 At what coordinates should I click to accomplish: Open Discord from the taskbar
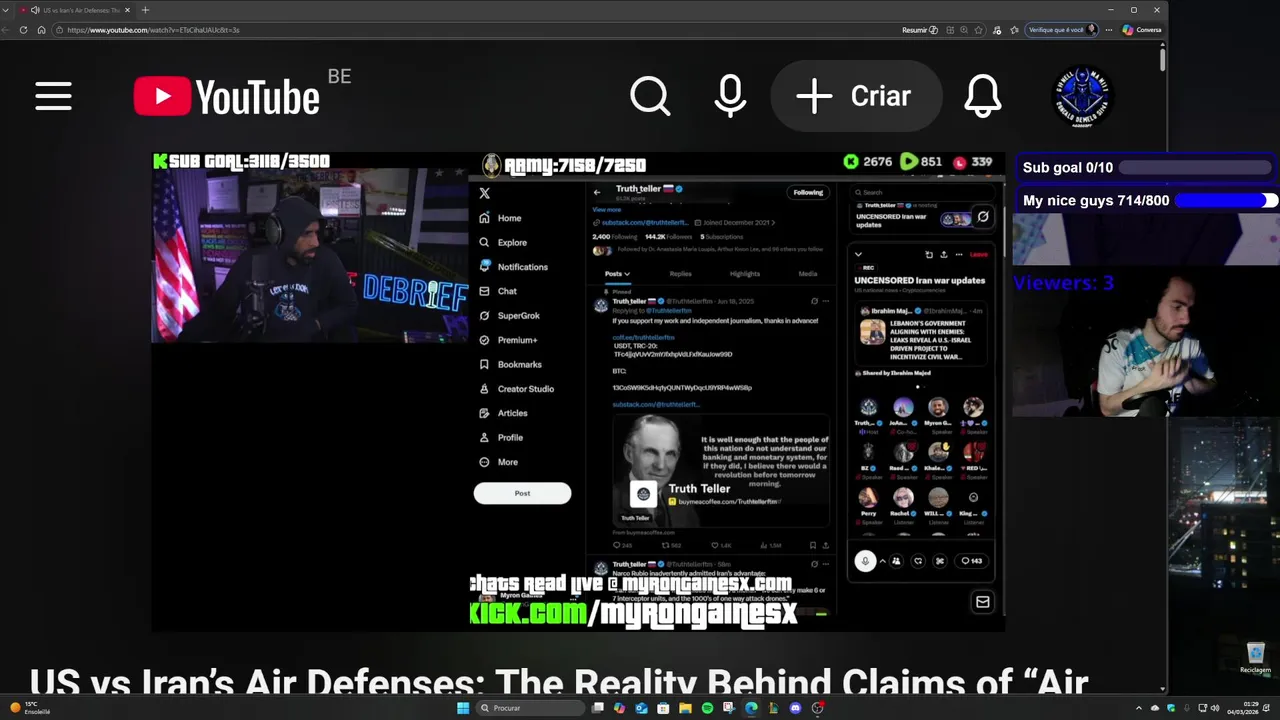pyautogui.click(x=795, y=708)
